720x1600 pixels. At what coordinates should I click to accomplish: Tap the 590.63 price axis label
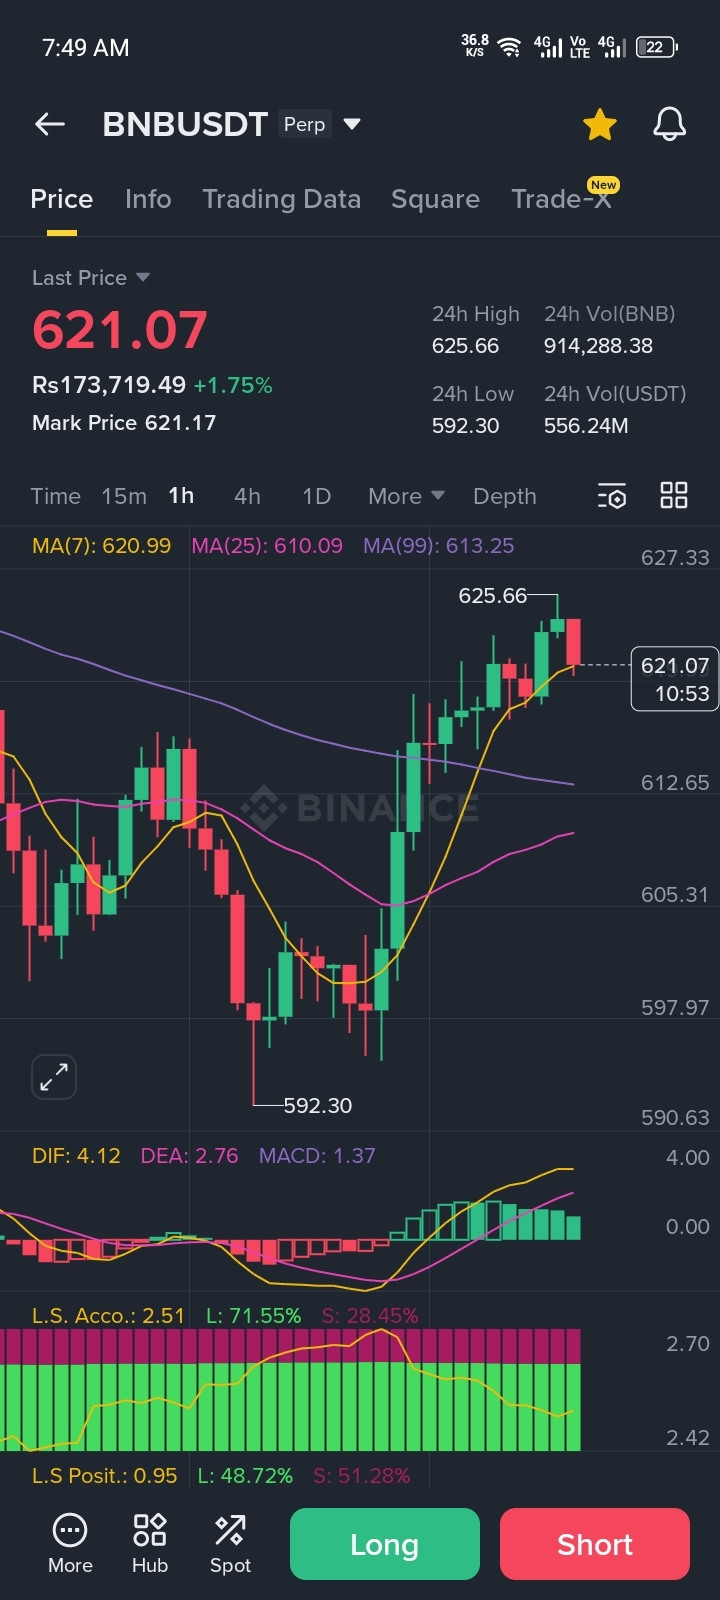675,1118
